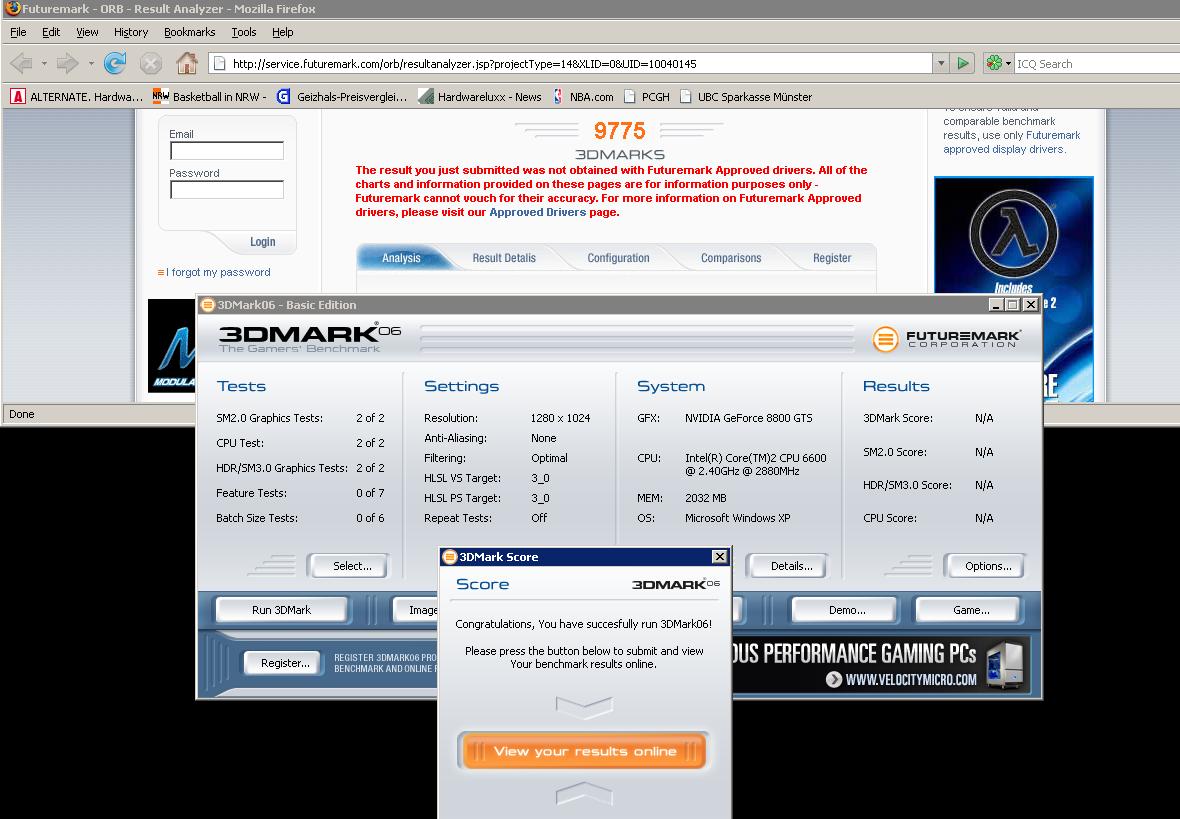Click the Futuremark Corporation logo in 3DMark06
The height and width of the screenshot is (819, 1180).
(947, 339)
